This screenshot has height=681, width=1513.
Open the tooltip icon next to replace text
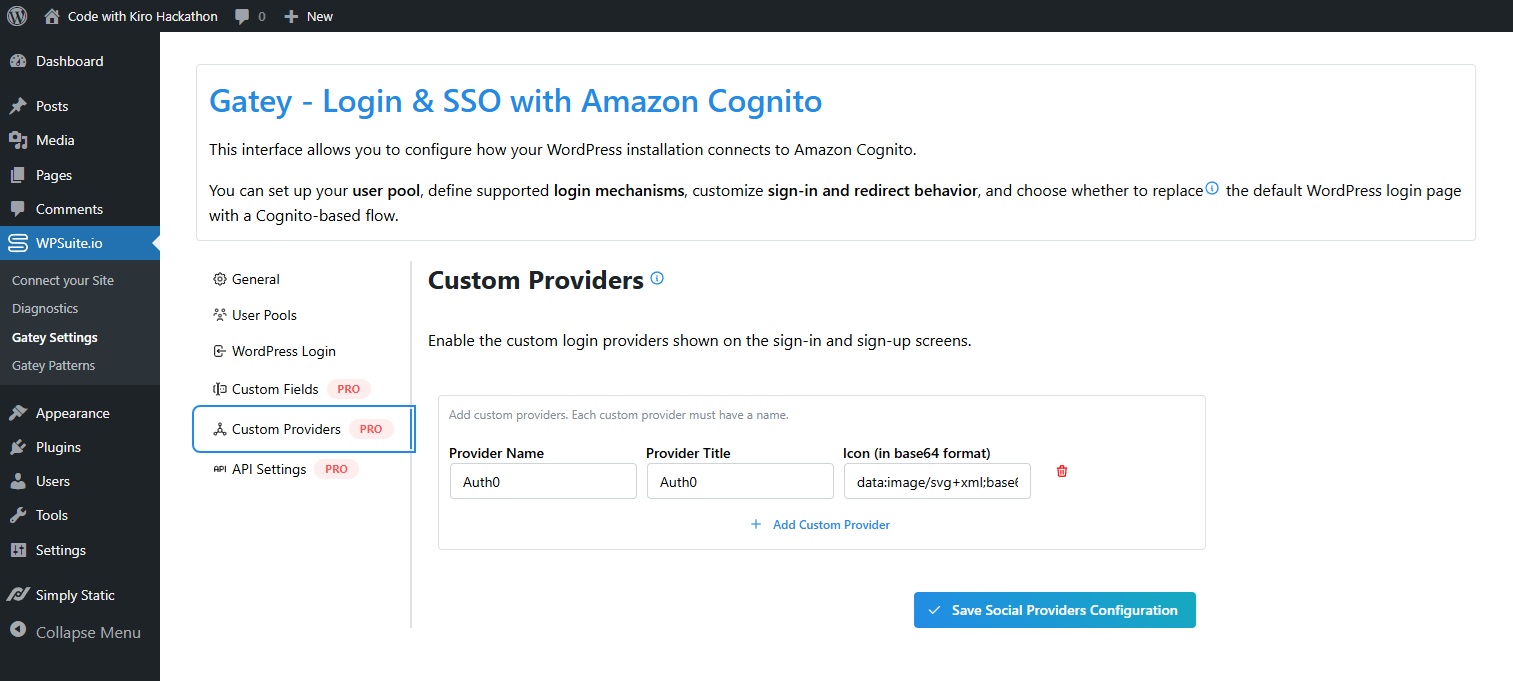point(1211,187)
